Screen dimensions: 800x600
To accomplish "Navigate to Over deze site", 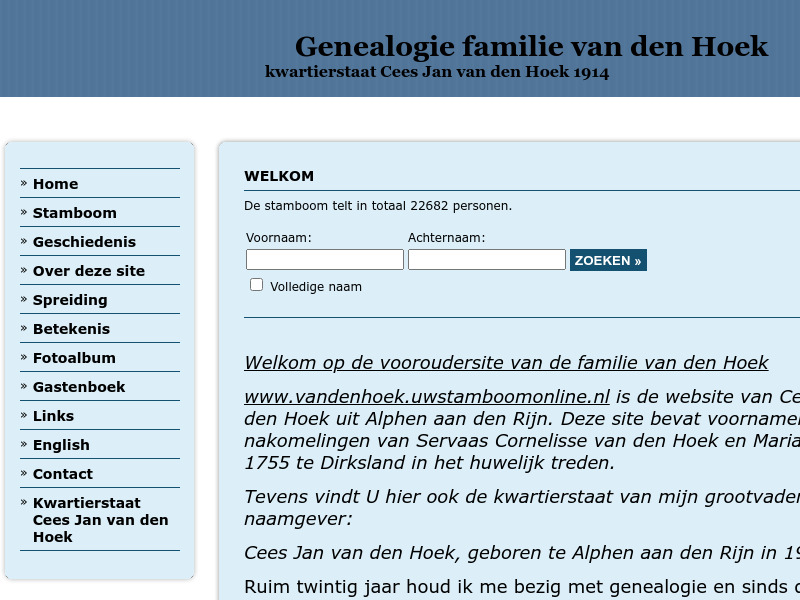I will tap(89, 271).
